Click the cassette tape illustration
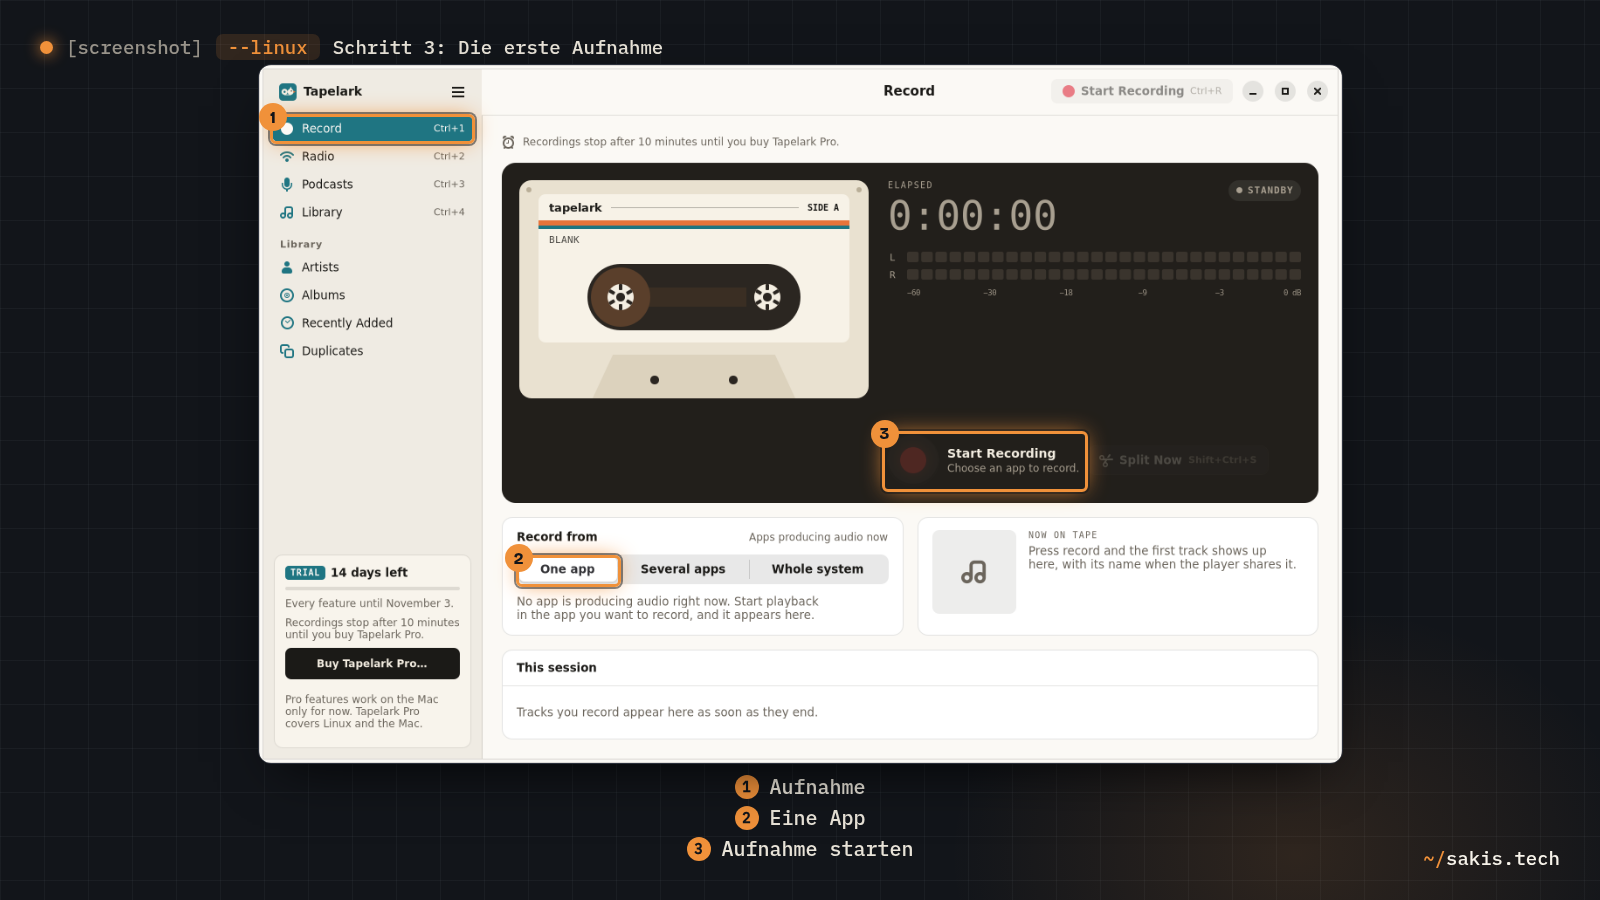 pyautogui.click(x=694, y=289)
